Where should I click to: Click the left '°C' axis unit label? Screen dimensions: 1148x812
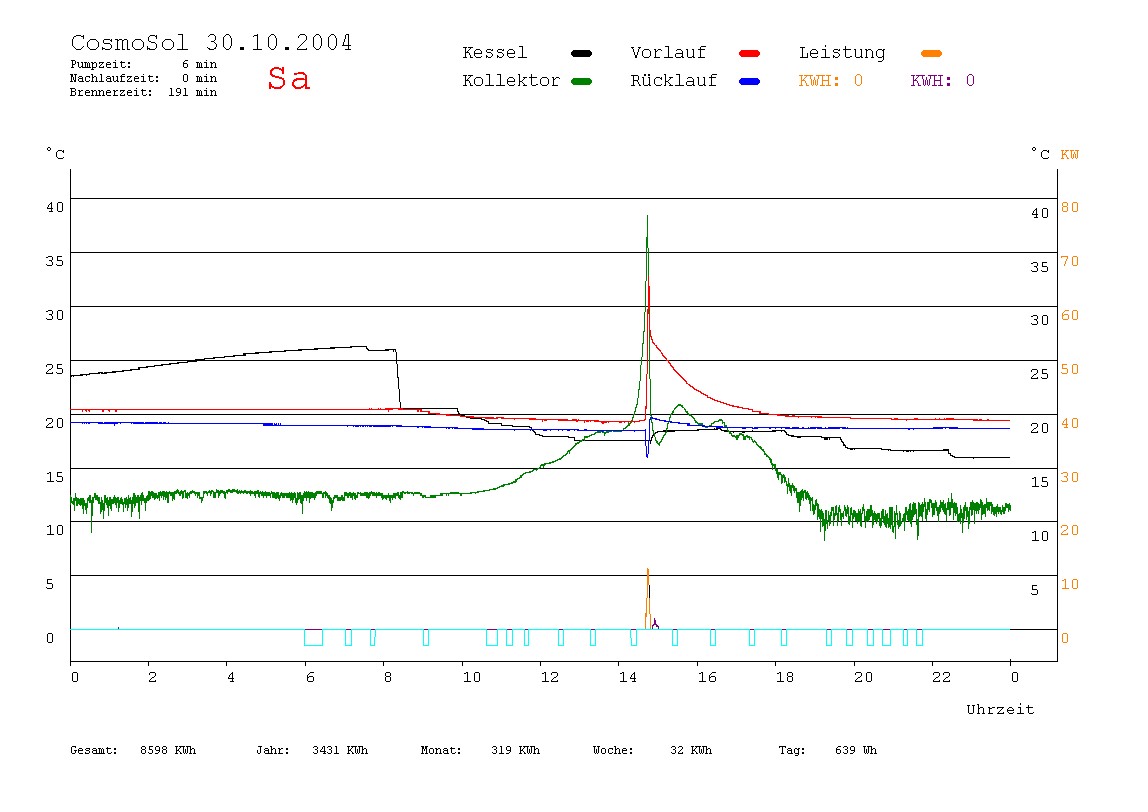(x=55, y=154)
